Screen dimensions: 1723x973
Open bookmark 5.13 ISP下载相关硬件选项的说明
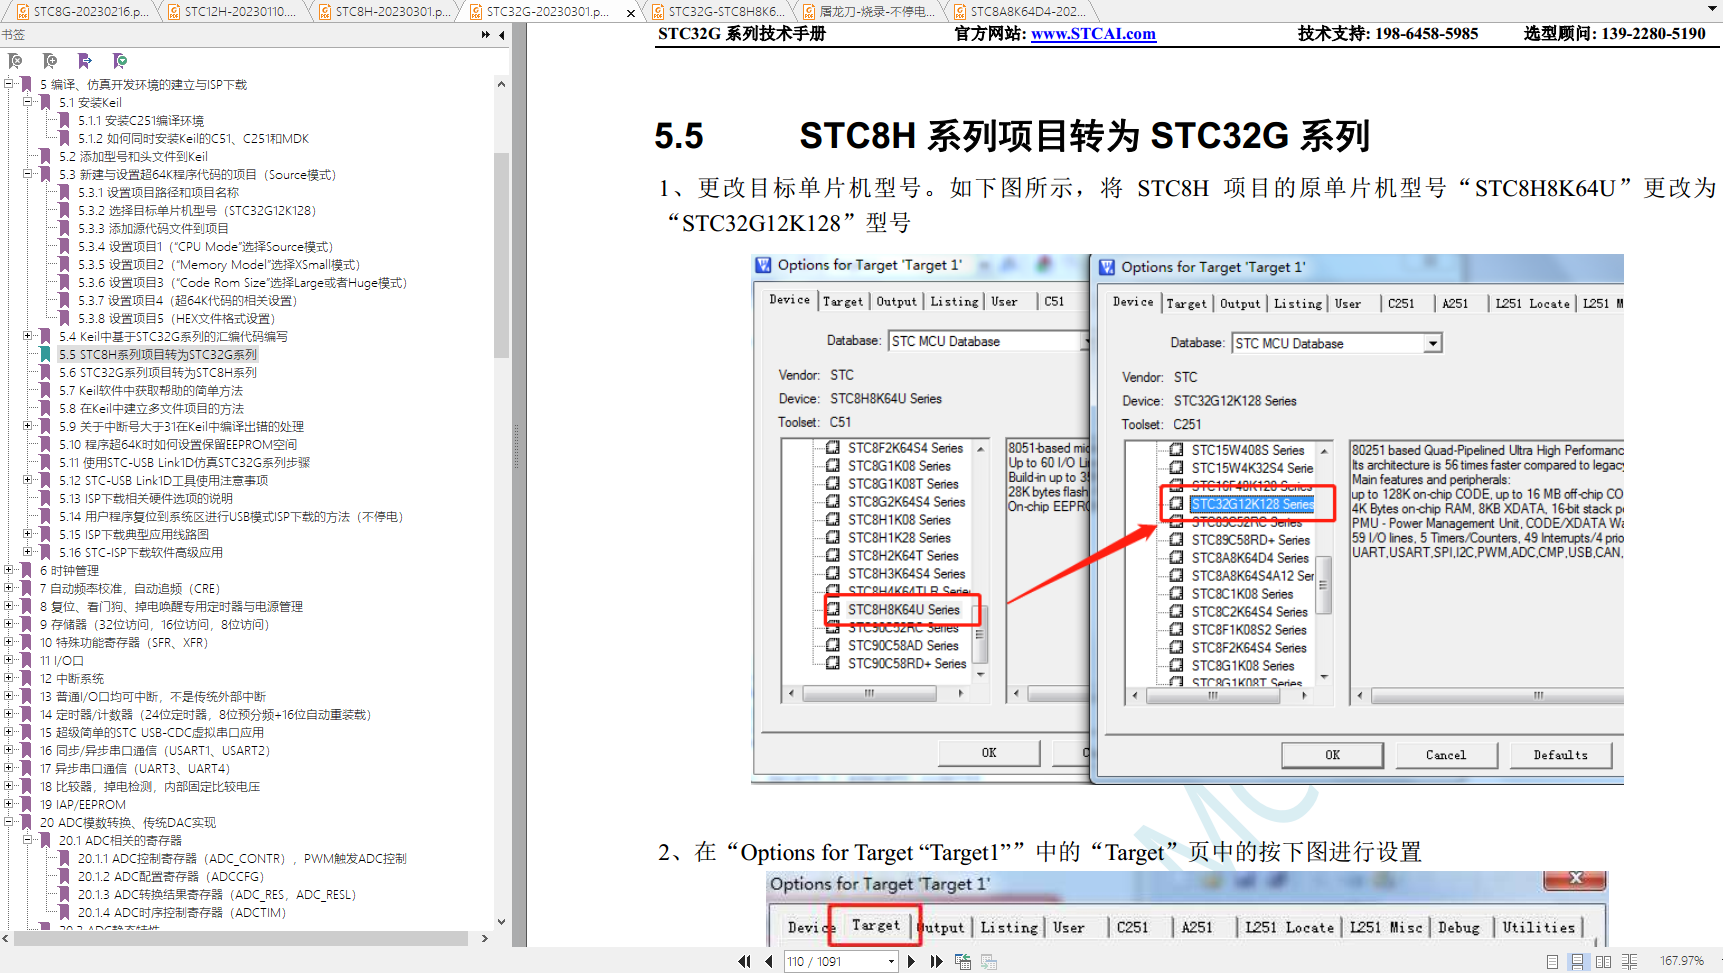coord(146,499)
